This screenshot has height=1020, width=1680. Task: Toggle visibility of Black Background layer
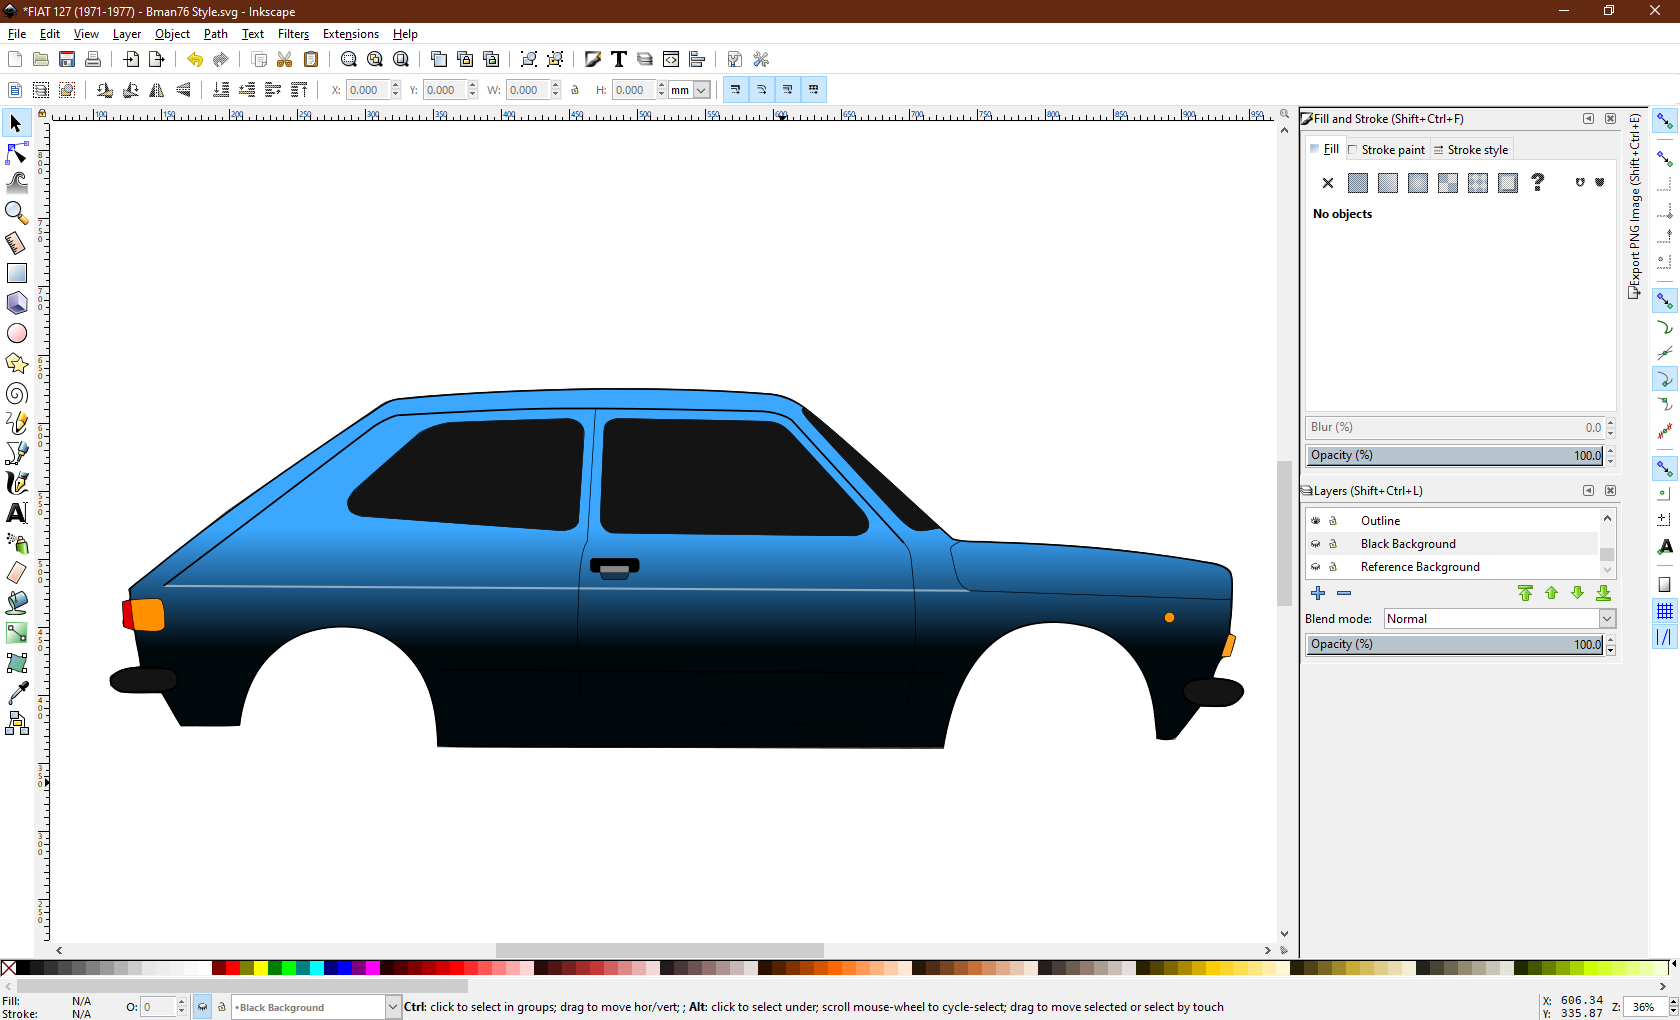pyautogui.click(x=1316, y=543)
